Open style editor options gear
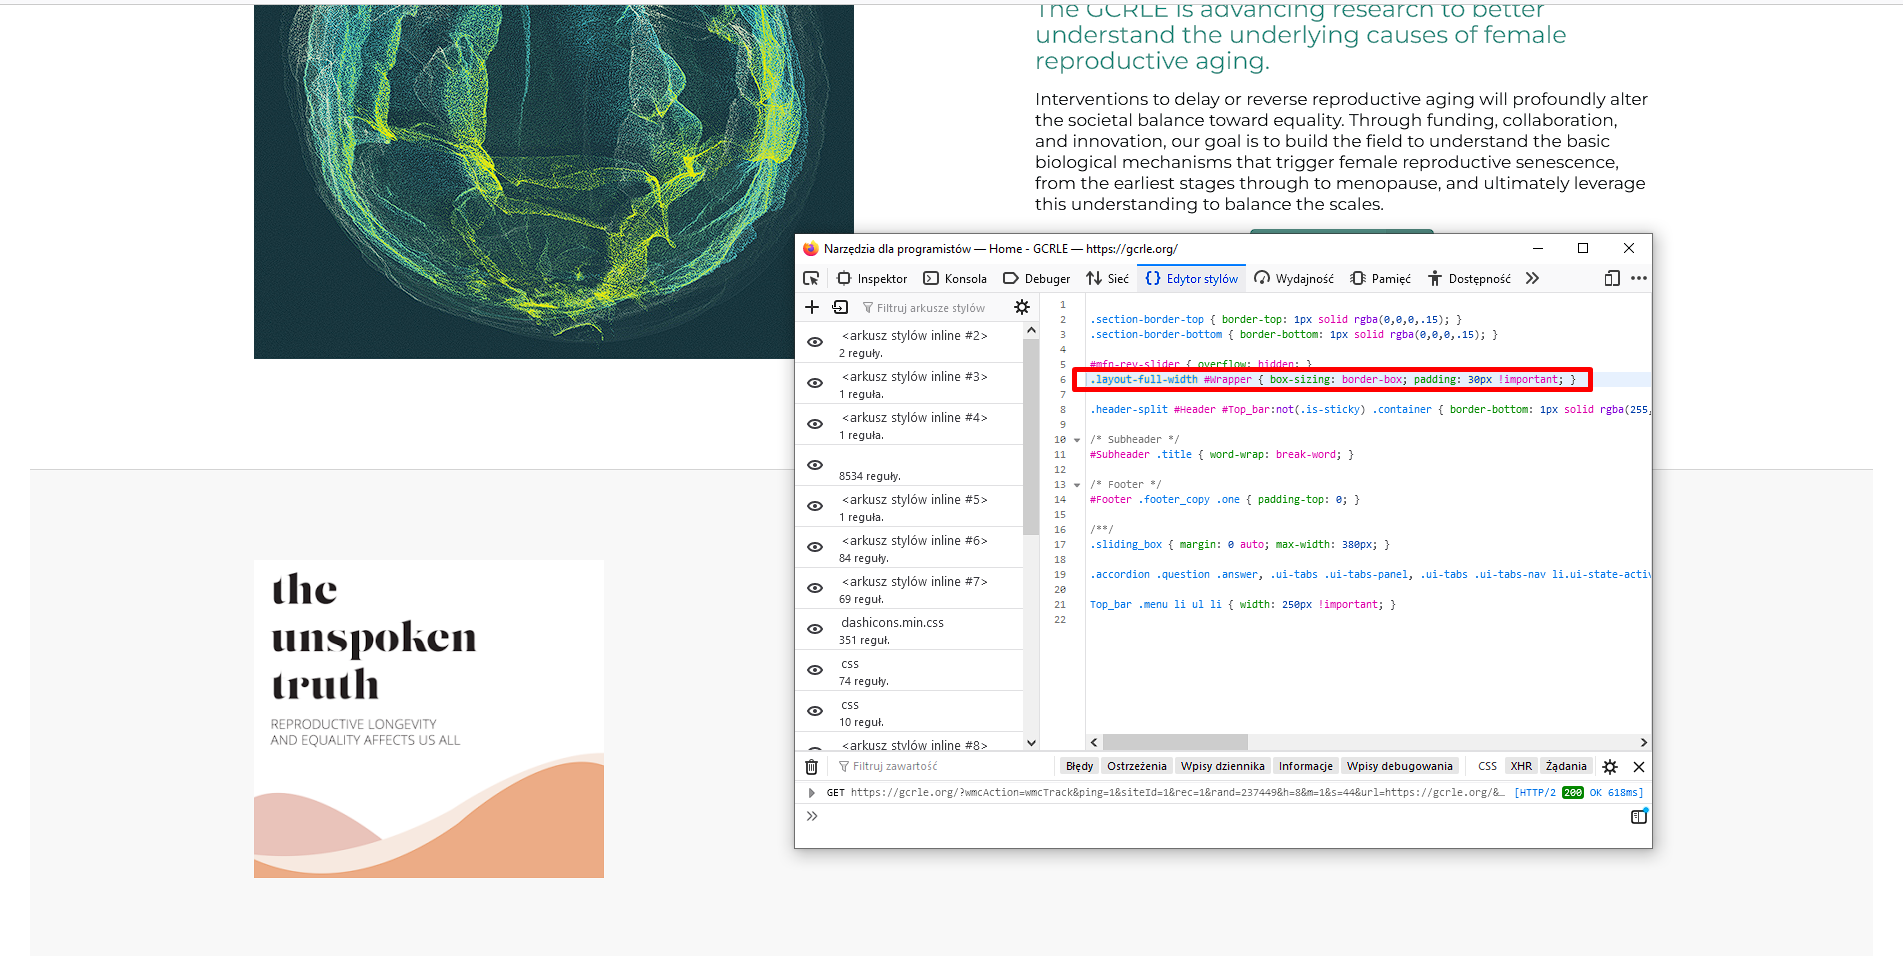 click(1021, 307)
